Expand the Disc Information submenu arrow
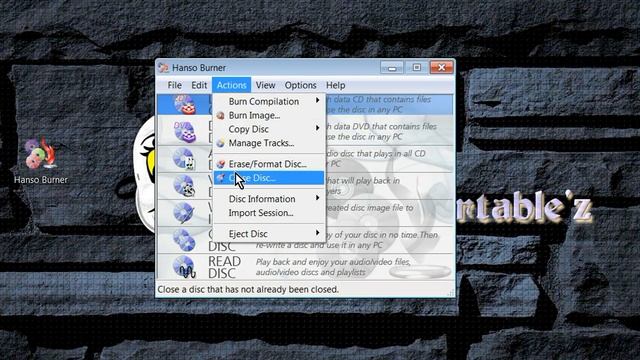This screenshot has width=640, height=360. (x=317, y=198)
